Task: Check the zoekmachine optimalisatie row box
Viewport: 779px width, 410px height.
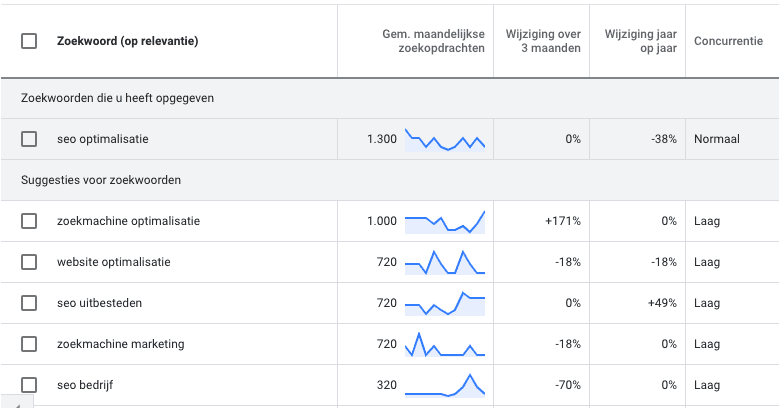Action: point(29,221)
